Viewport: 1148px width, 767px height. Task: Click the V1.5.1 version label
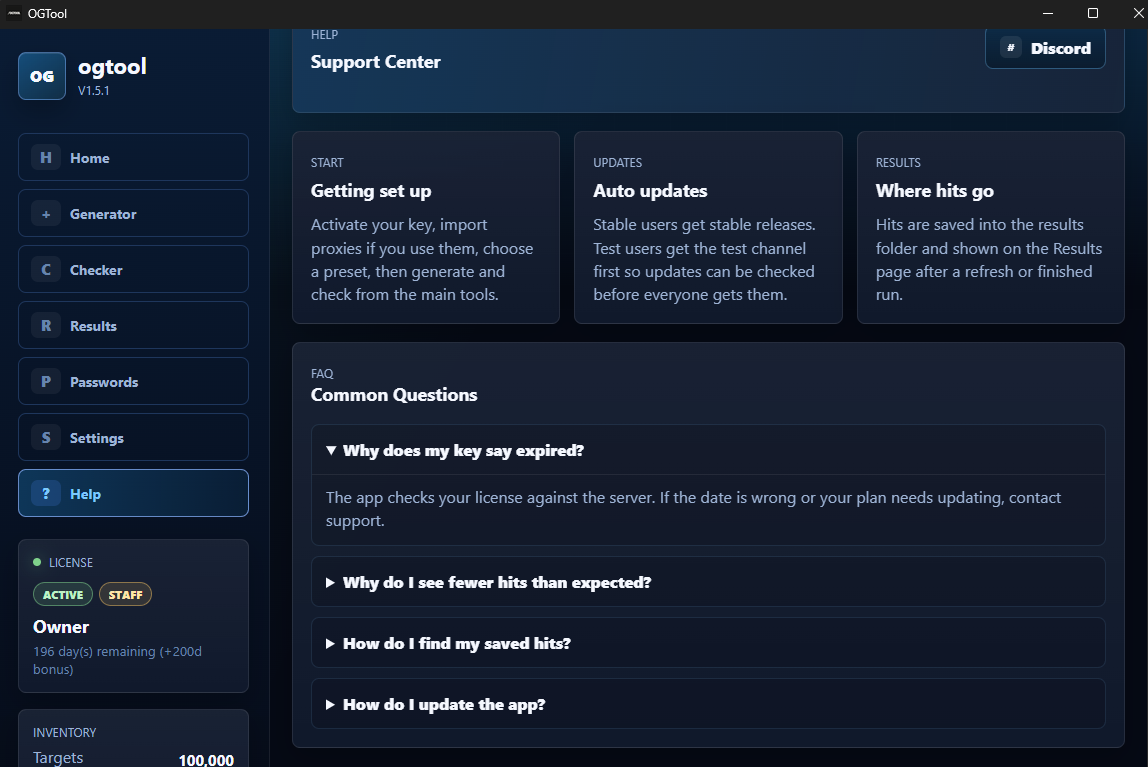[x=94, y=91]
